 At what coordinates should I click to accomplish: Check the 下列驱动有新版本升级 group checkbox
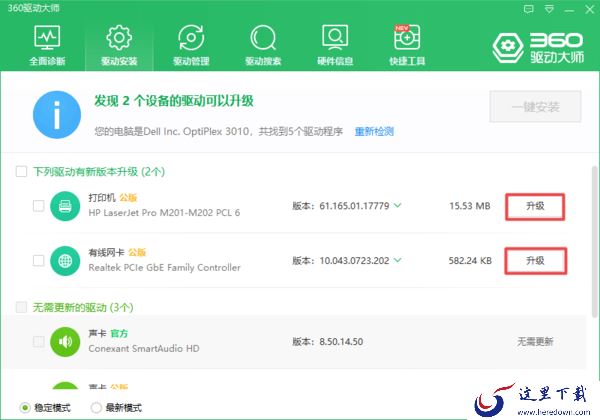[x=21, y=171]
